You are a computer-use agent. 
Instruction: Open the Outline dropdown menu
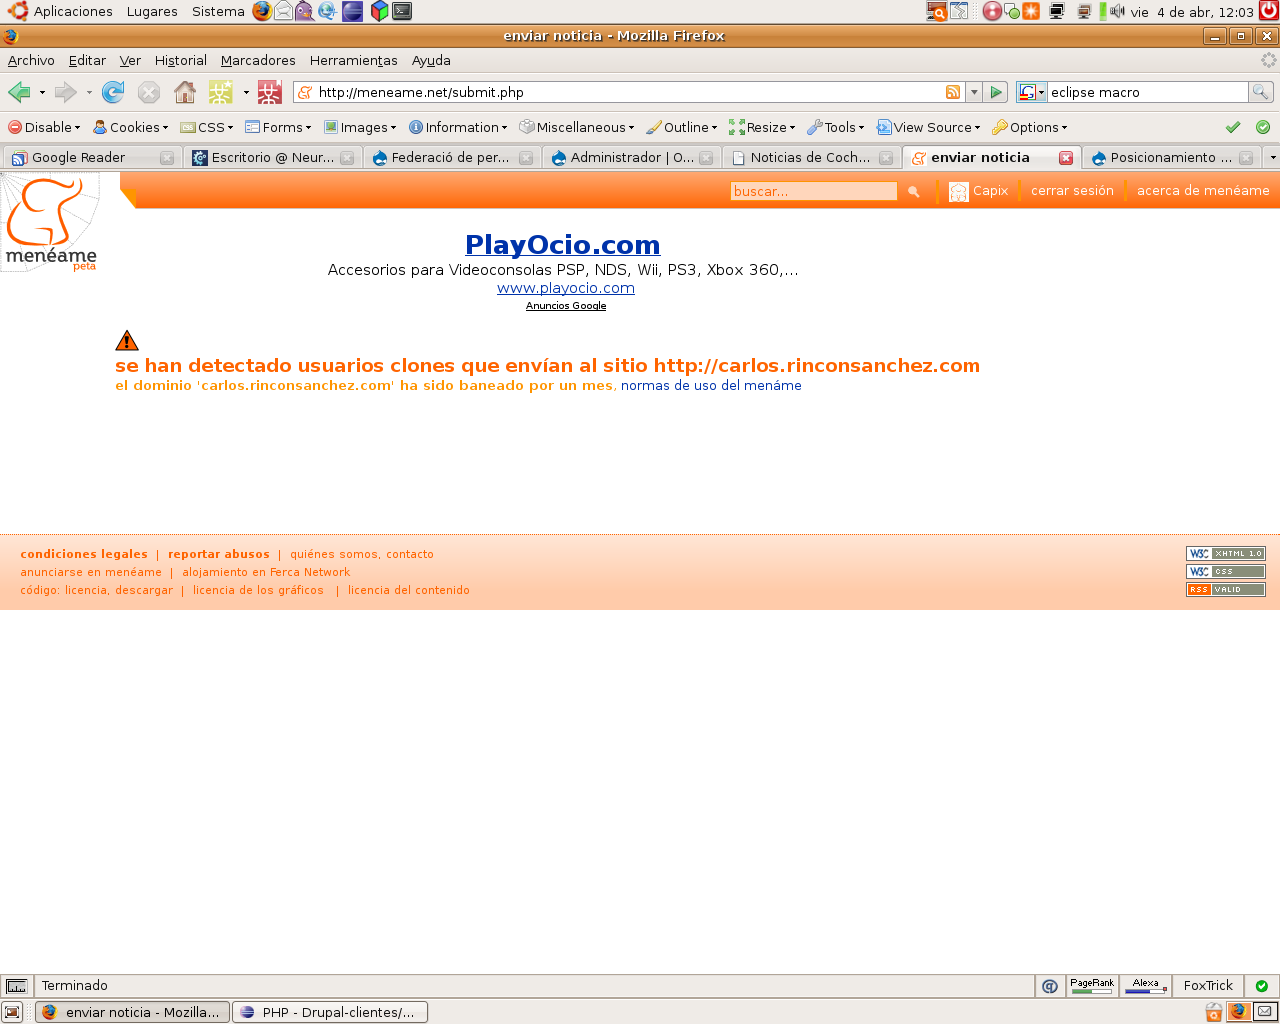(682, 127)
